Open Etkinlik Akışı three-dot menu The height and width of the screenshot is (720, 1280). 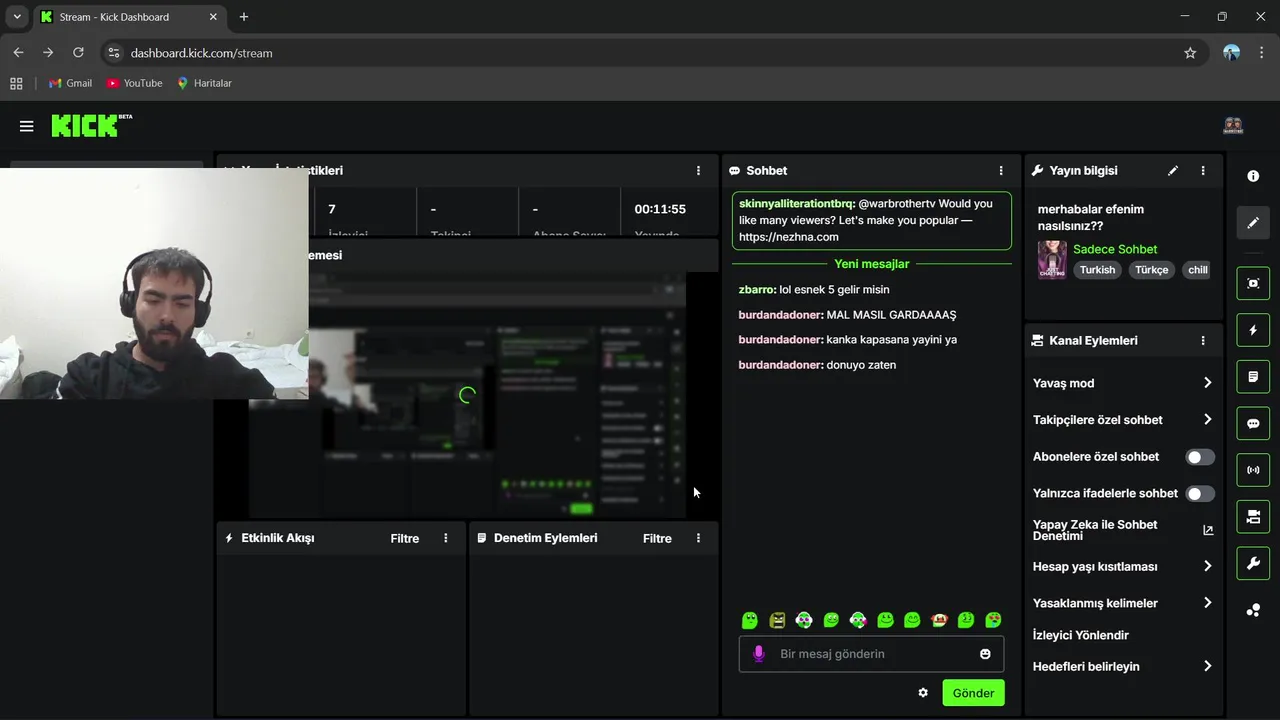pyautogui.click(x=446, y=538)
